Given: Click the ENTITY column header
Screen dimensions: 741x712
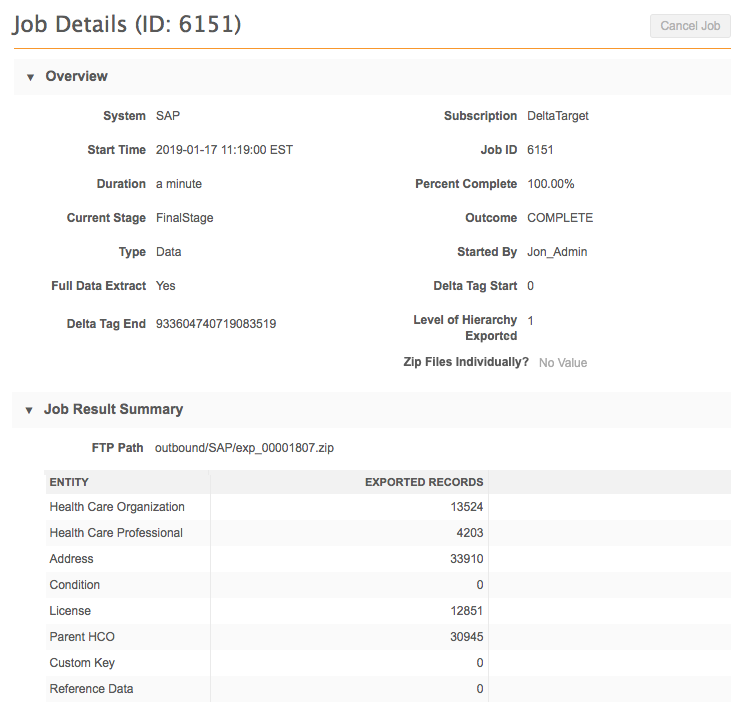Looking at the screenshot, I should [69, 482].
